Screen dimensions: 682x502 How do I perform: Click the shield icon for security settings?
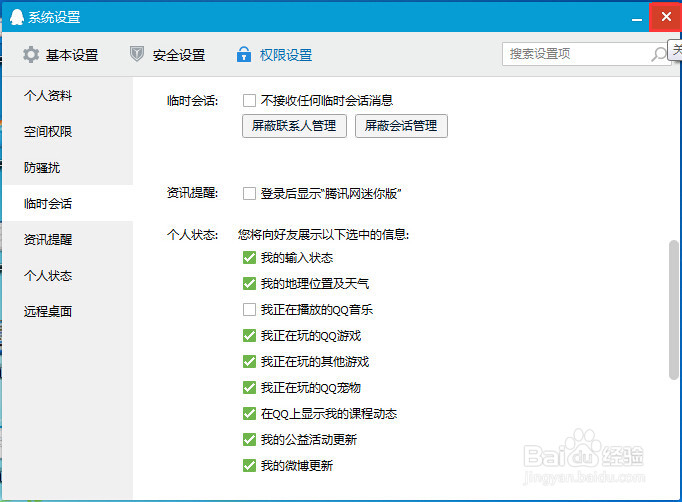pyautogui.click(x=137, y=54)
